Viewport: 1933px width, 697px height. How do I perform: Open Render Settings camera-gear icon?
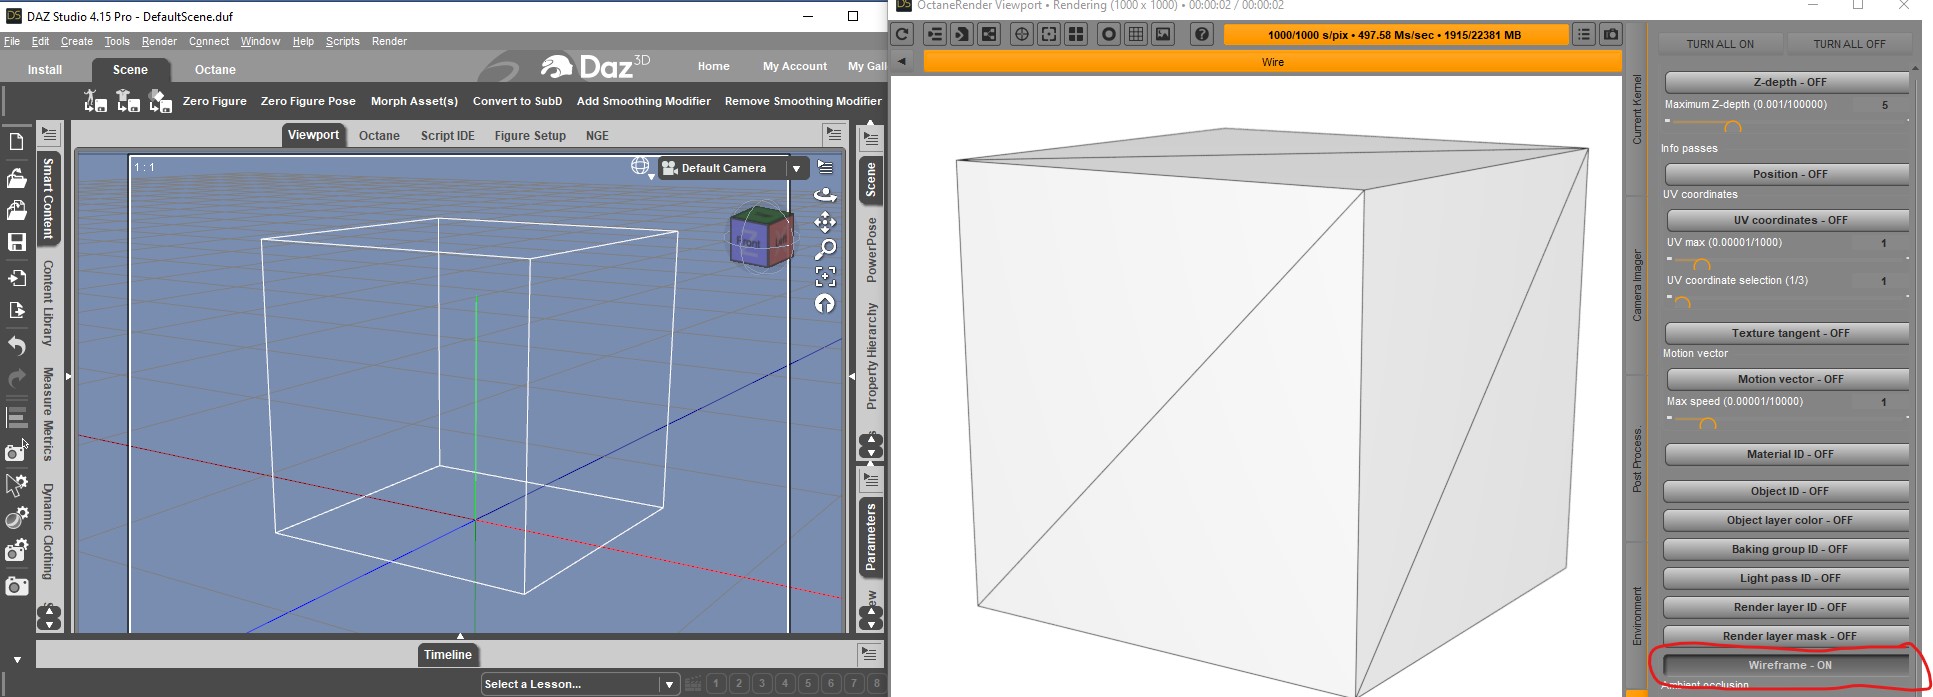(16, 550)
